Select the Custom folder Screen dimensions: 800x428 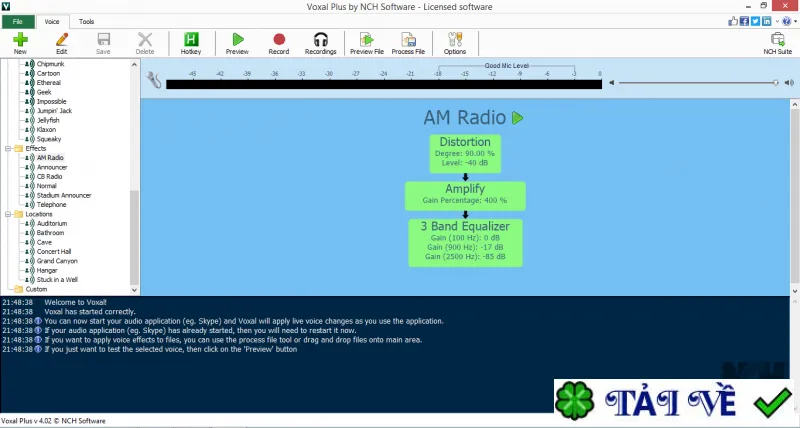36,289
